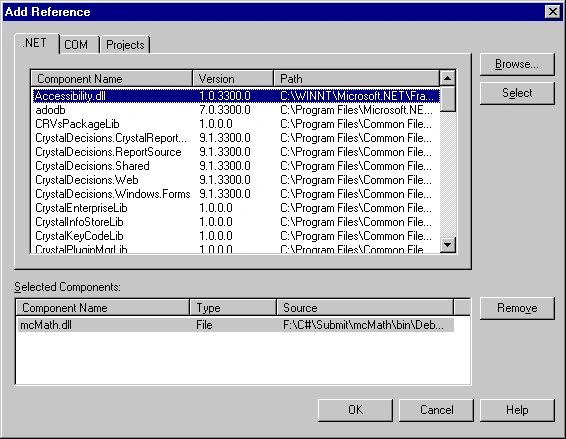Sort by the Path column header

click(357, 78)
